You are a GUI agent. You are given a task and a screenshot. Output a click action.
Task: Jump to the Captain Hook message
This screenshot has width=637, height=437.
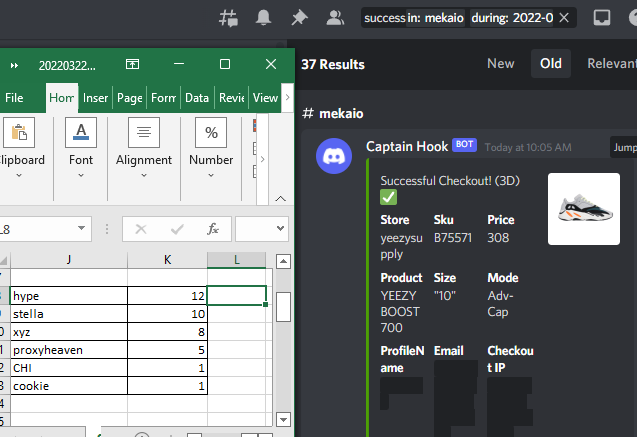(x=624, y=147)
